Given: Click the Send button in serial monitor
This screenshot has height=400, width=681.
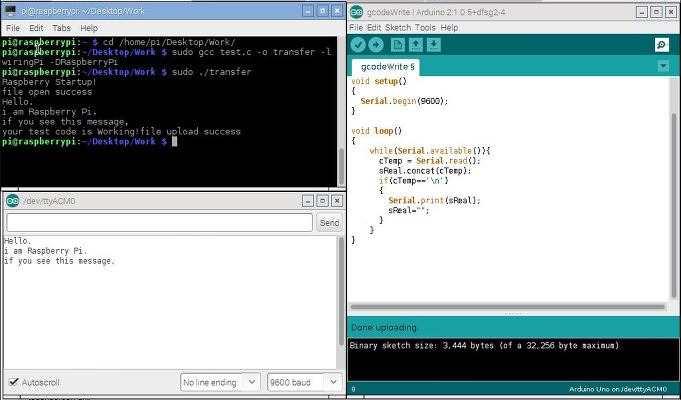Looking at the screenshot, I should [329, 223].
